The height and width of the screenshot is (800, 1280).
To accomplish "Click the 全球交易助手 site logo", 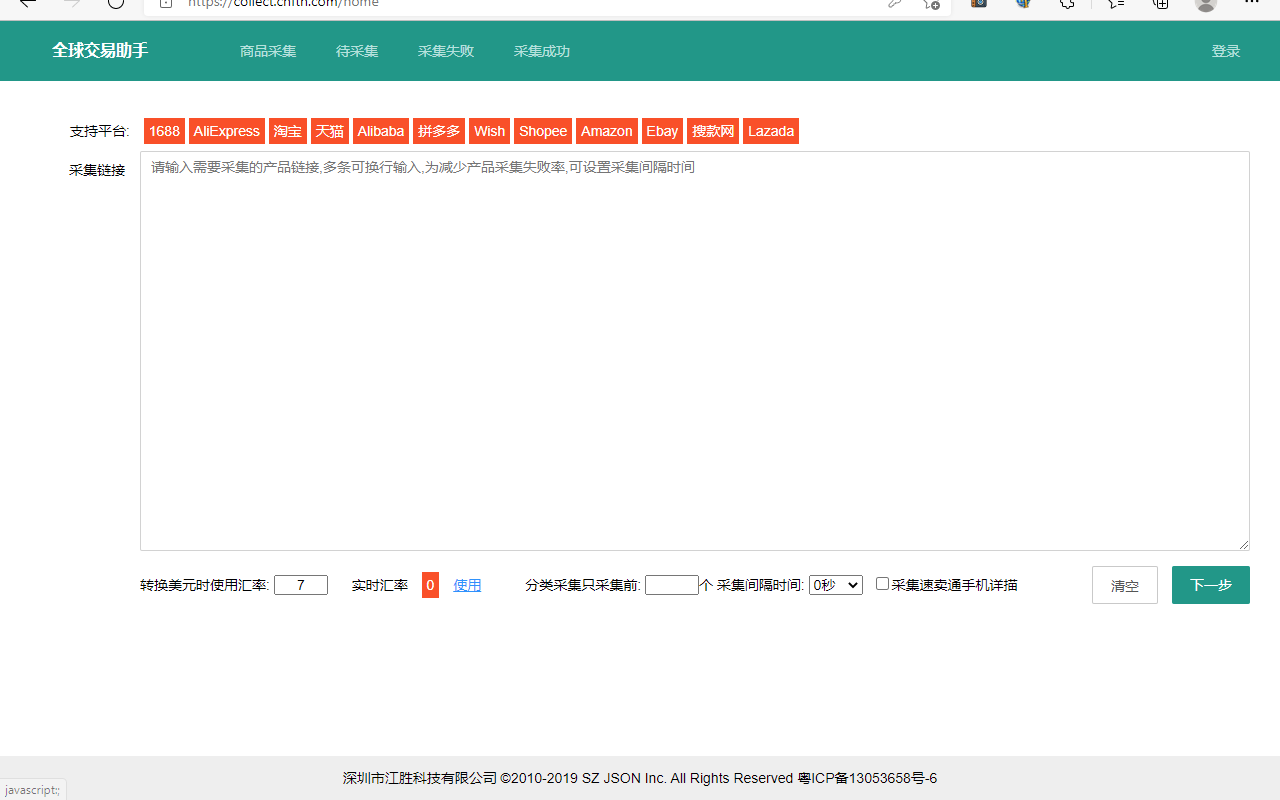I will 100,50.
